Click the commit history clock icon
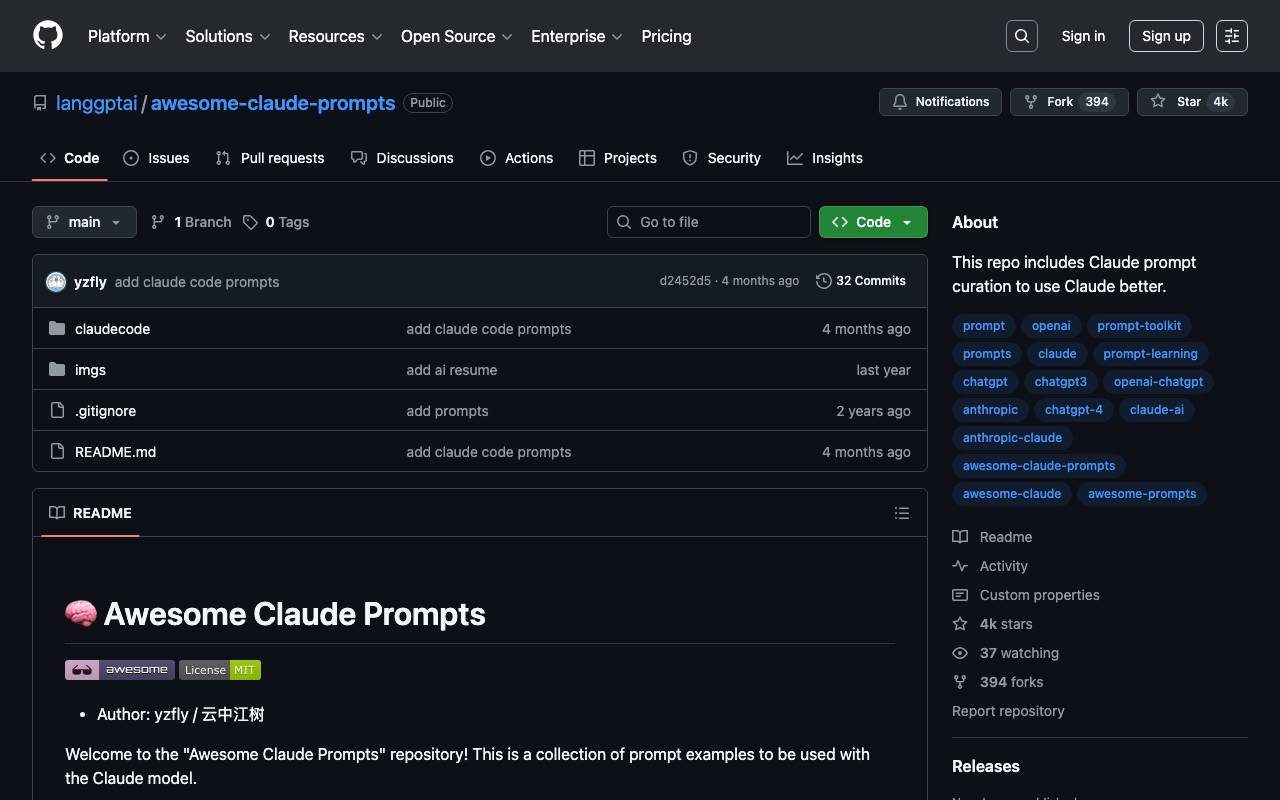Screen dimensions: 1280x800 (x=823, y=281)
